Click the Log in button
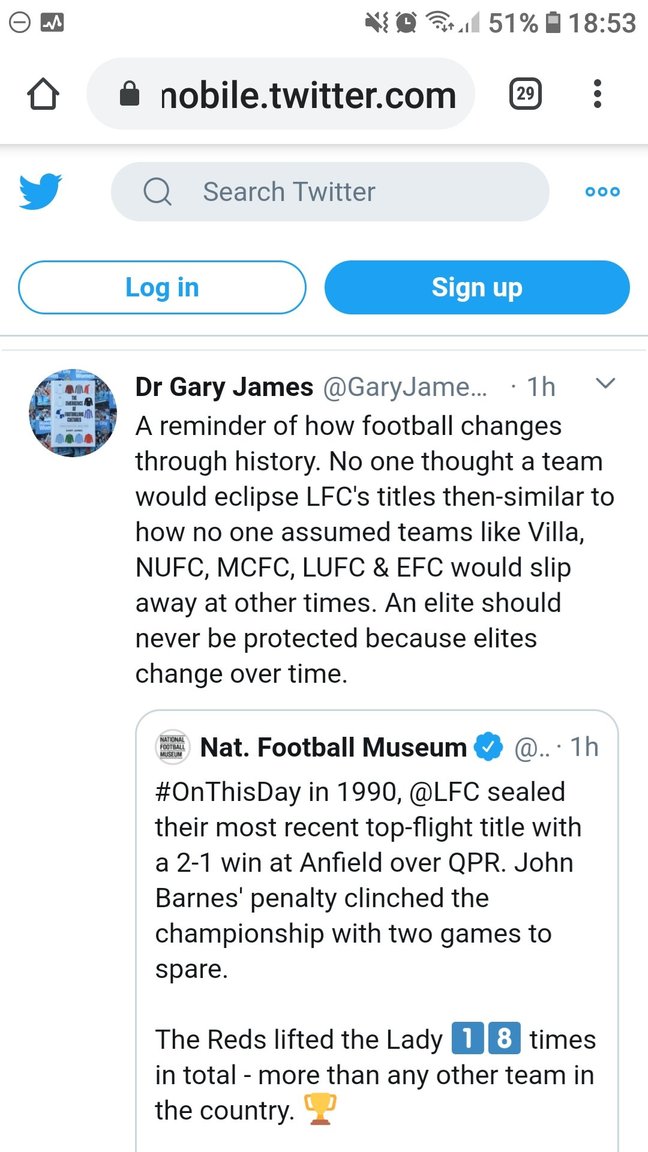Viewport: 648px width, 1152px height. pyautogui.click(x=162, y=288)
